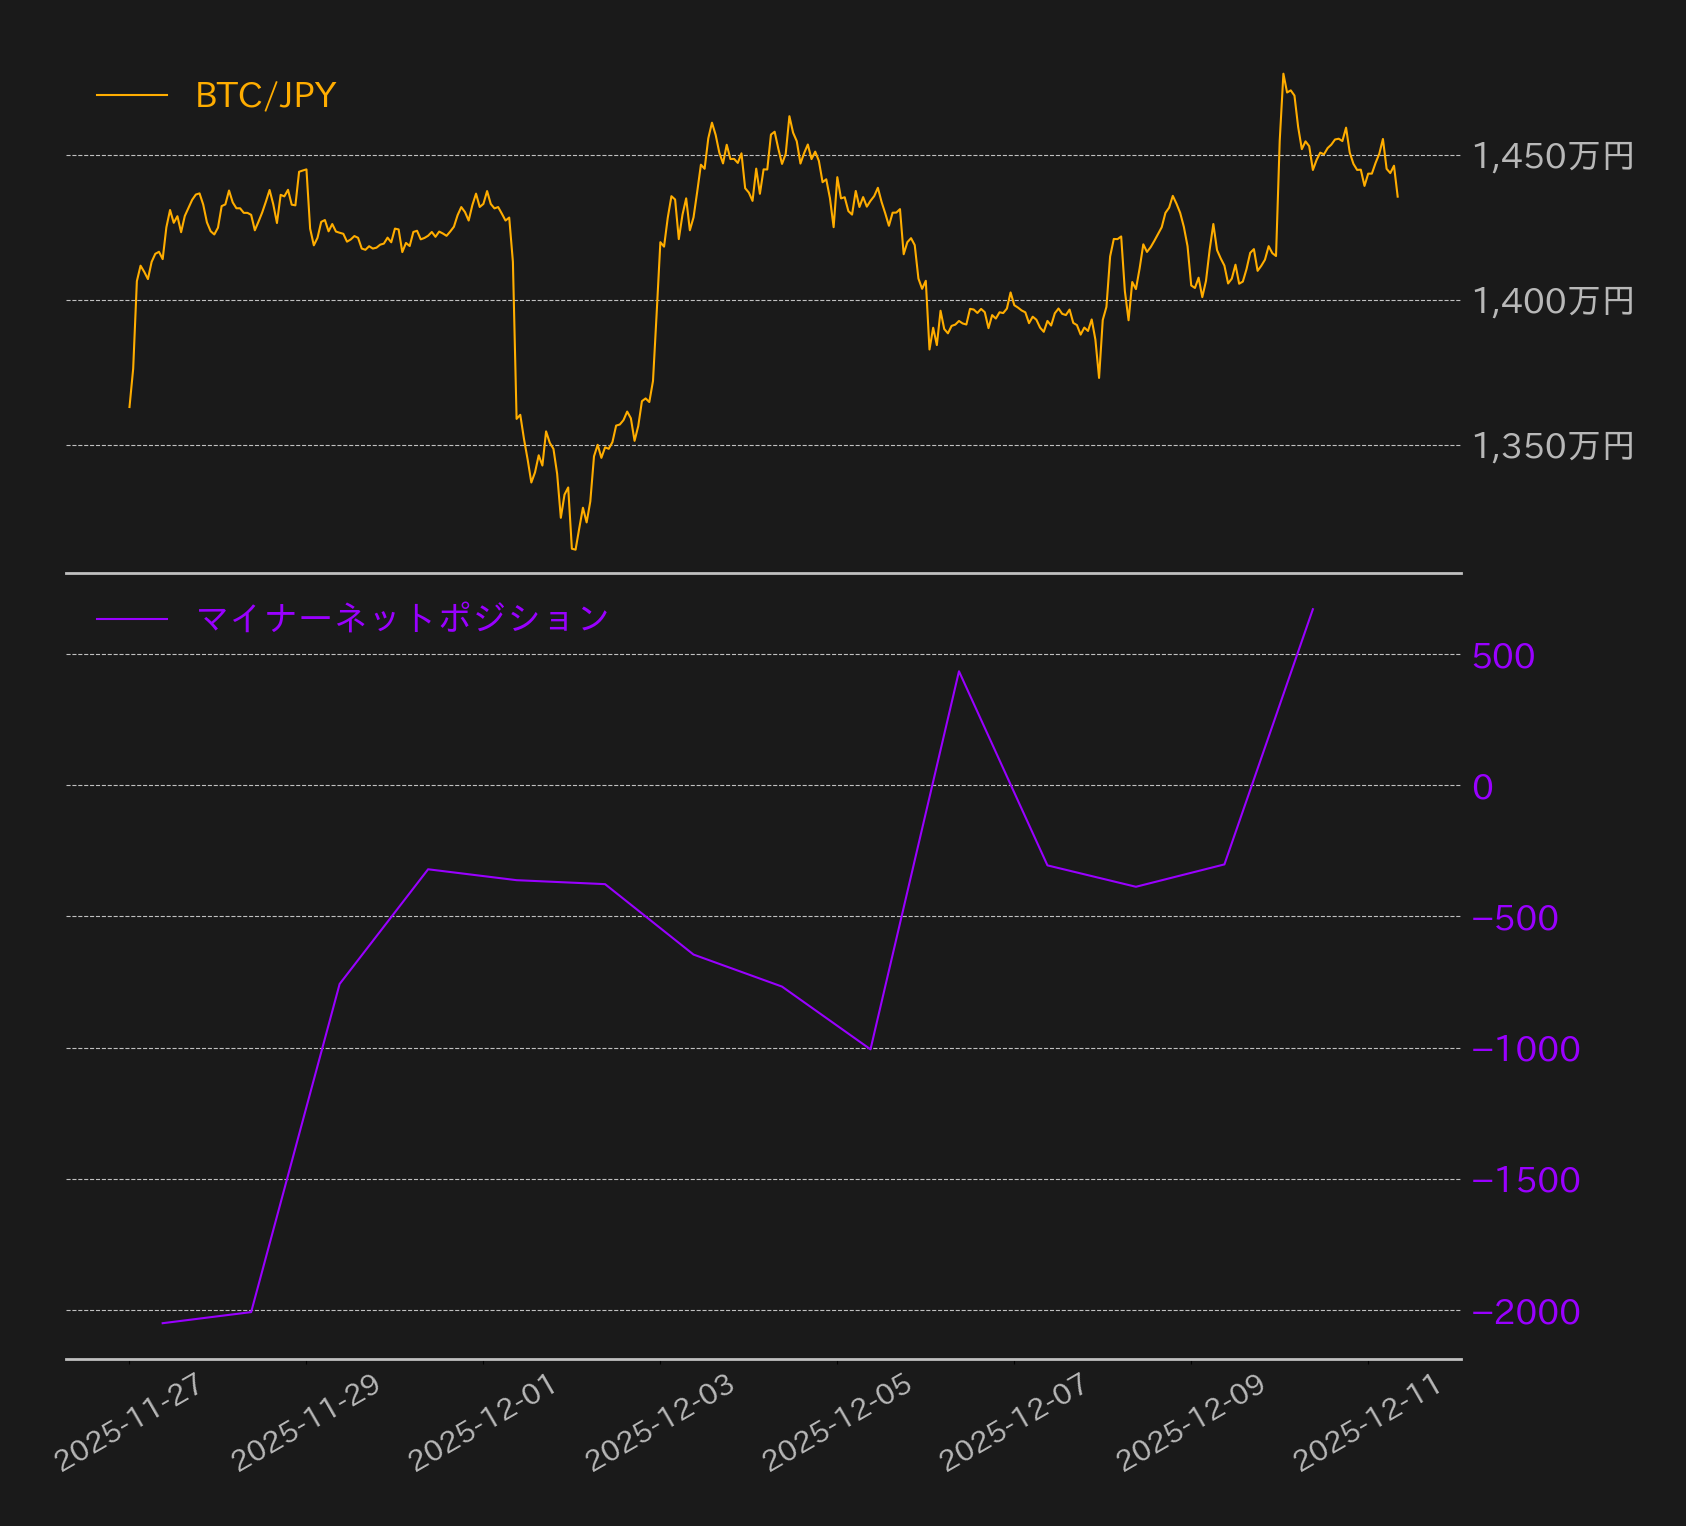Click the −1500 value on the purple axis
This screenshot has width=1686, height=1526.
[1526, 1180]
